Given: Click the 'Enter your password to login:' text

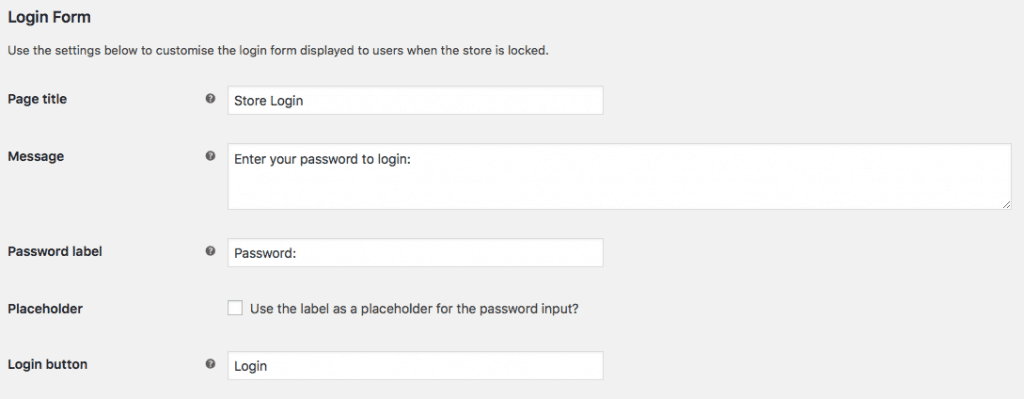Looking at the screenshot, I should pos(322,159).
